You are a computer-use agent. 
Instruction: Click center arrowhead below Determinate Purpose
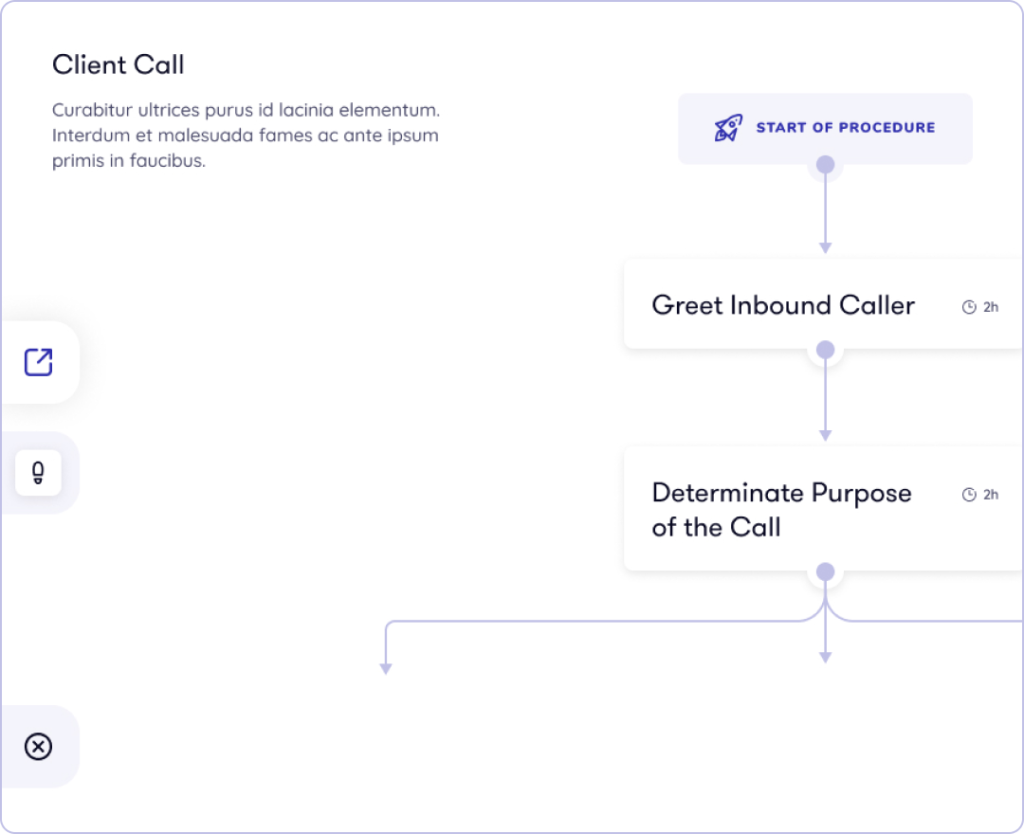click(825, 657)
